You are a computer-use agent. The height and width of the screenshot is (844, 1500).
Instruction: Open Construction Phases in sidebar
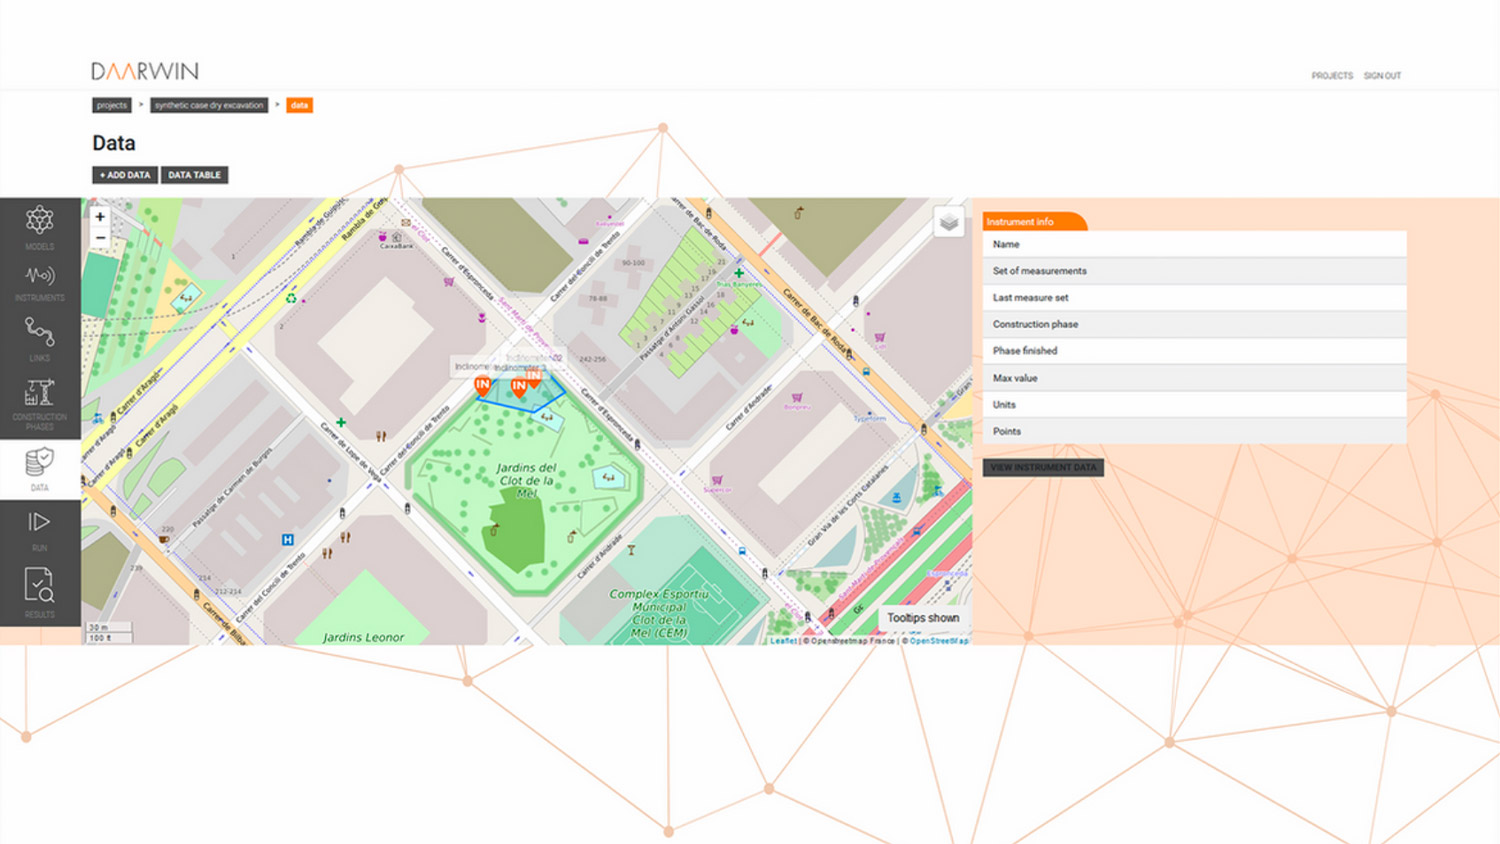(x=40, y=403)
